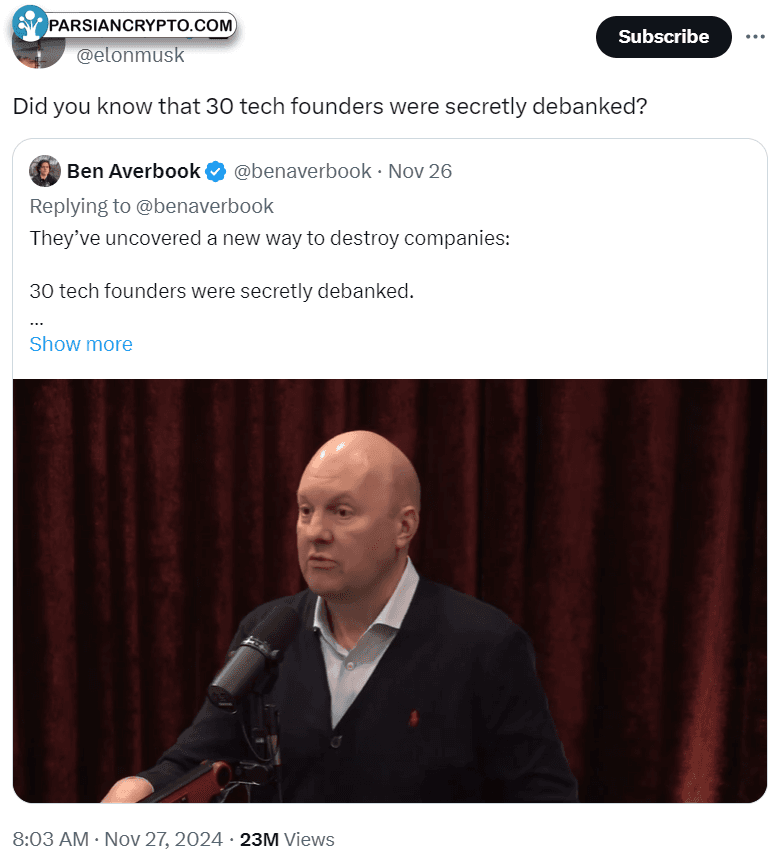Click the @elonmusk handle

(130, 55)
